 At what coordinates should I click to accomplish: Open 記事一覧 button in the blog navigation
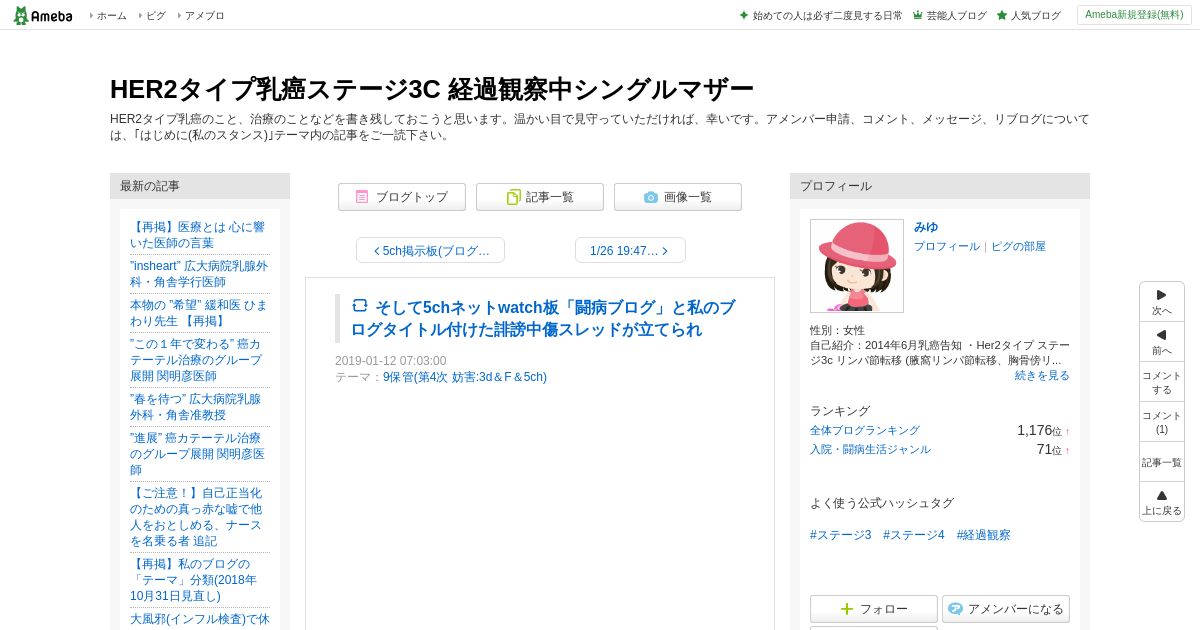(540, 197)
